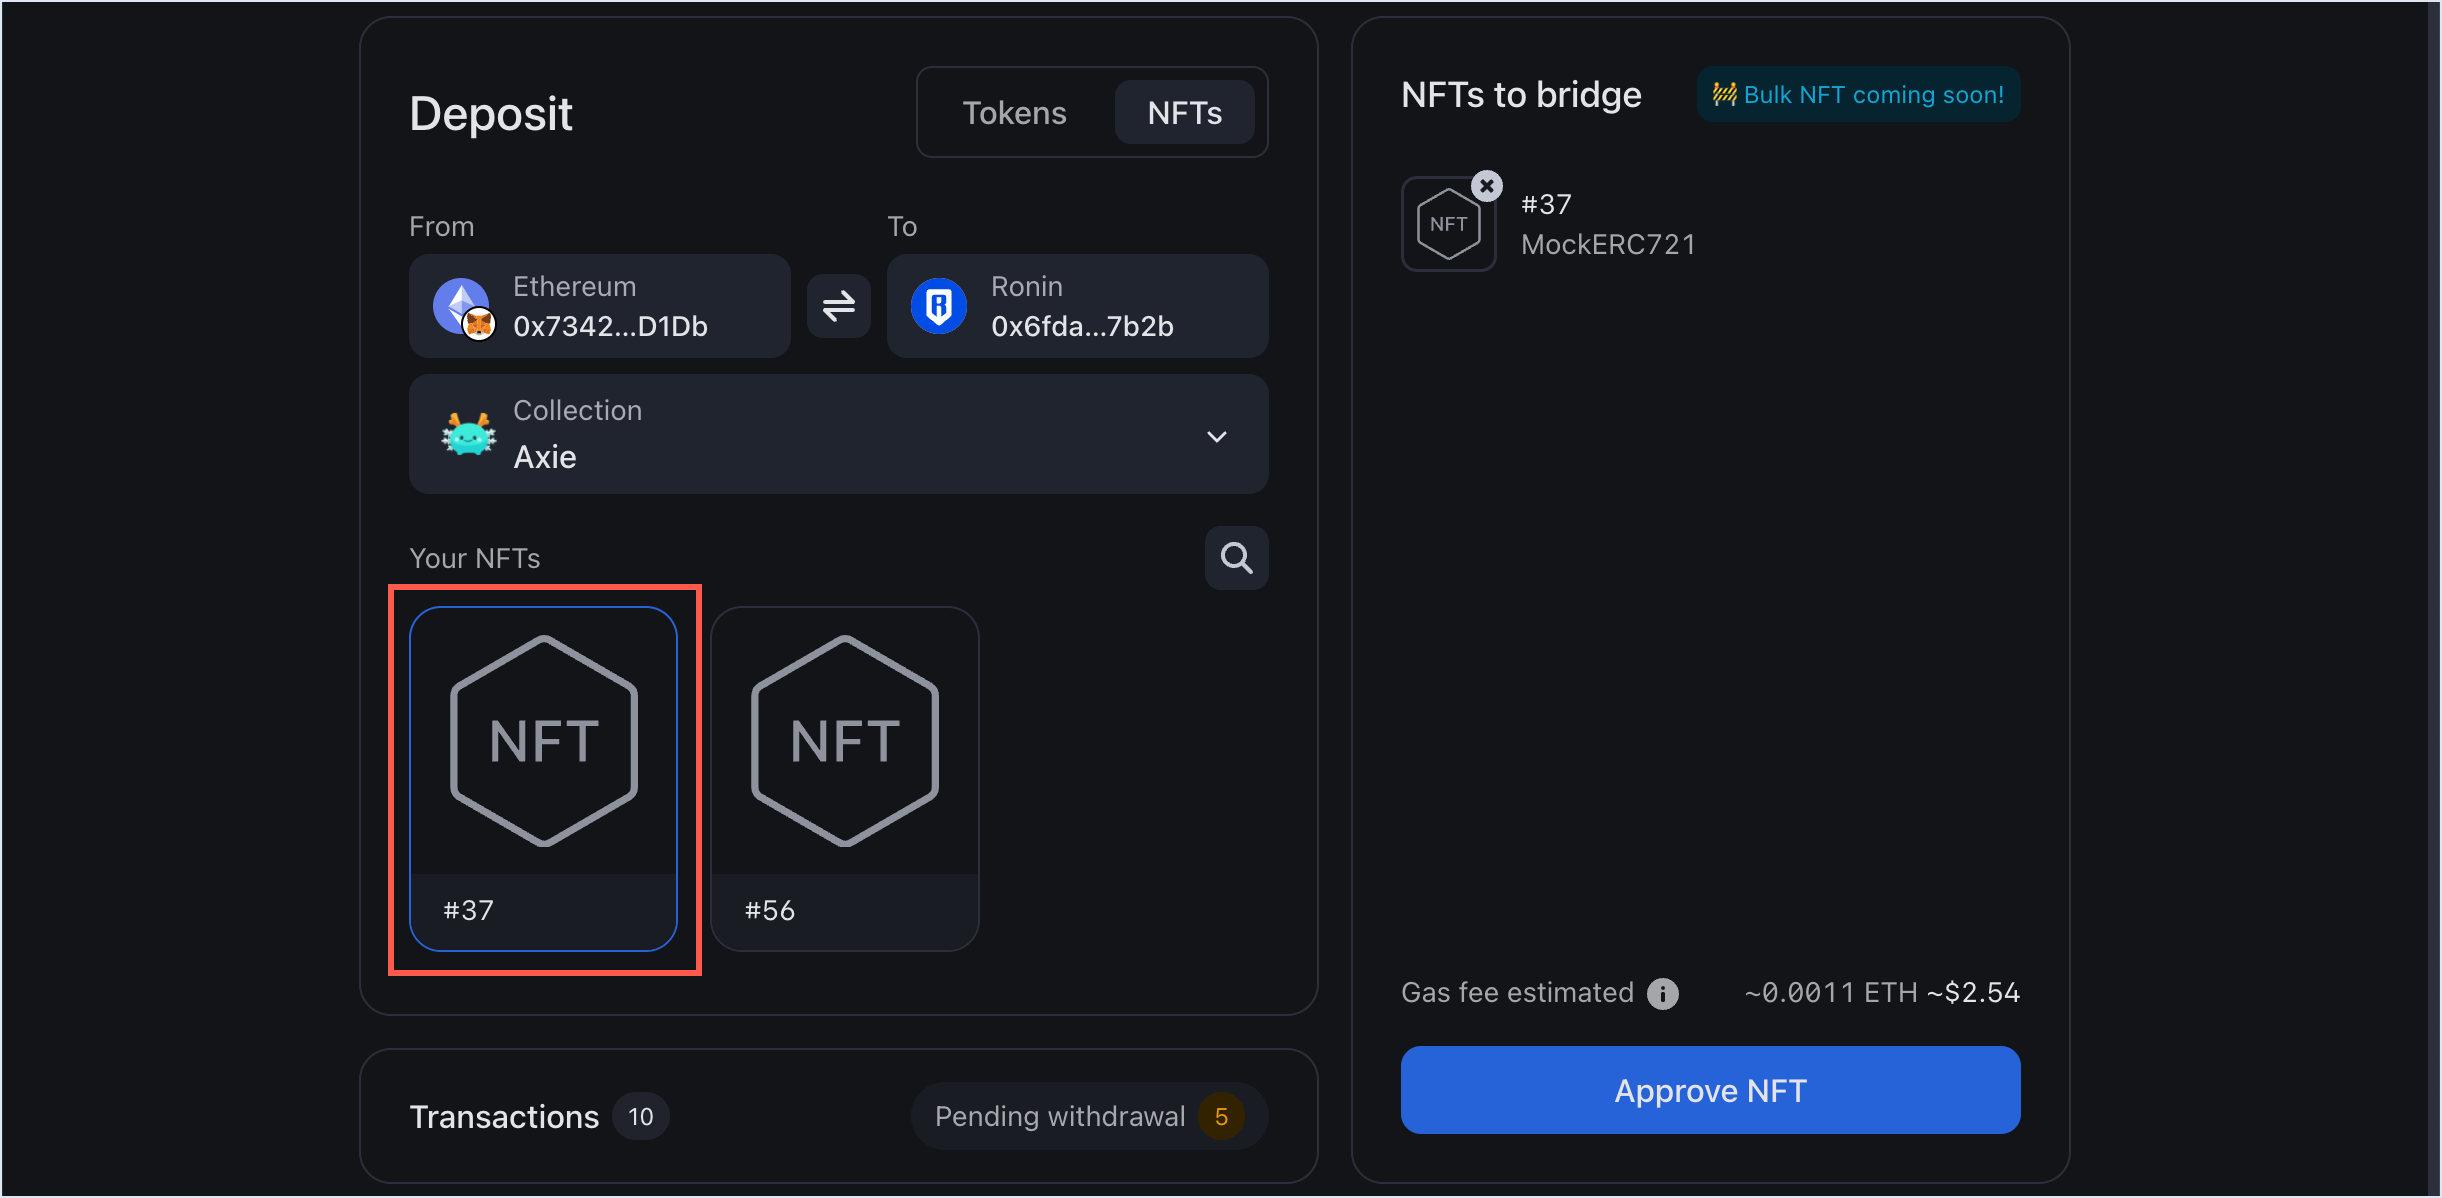Click the gas fee info icon
Screen dimensions: 2442x1198
point(1662,992)
